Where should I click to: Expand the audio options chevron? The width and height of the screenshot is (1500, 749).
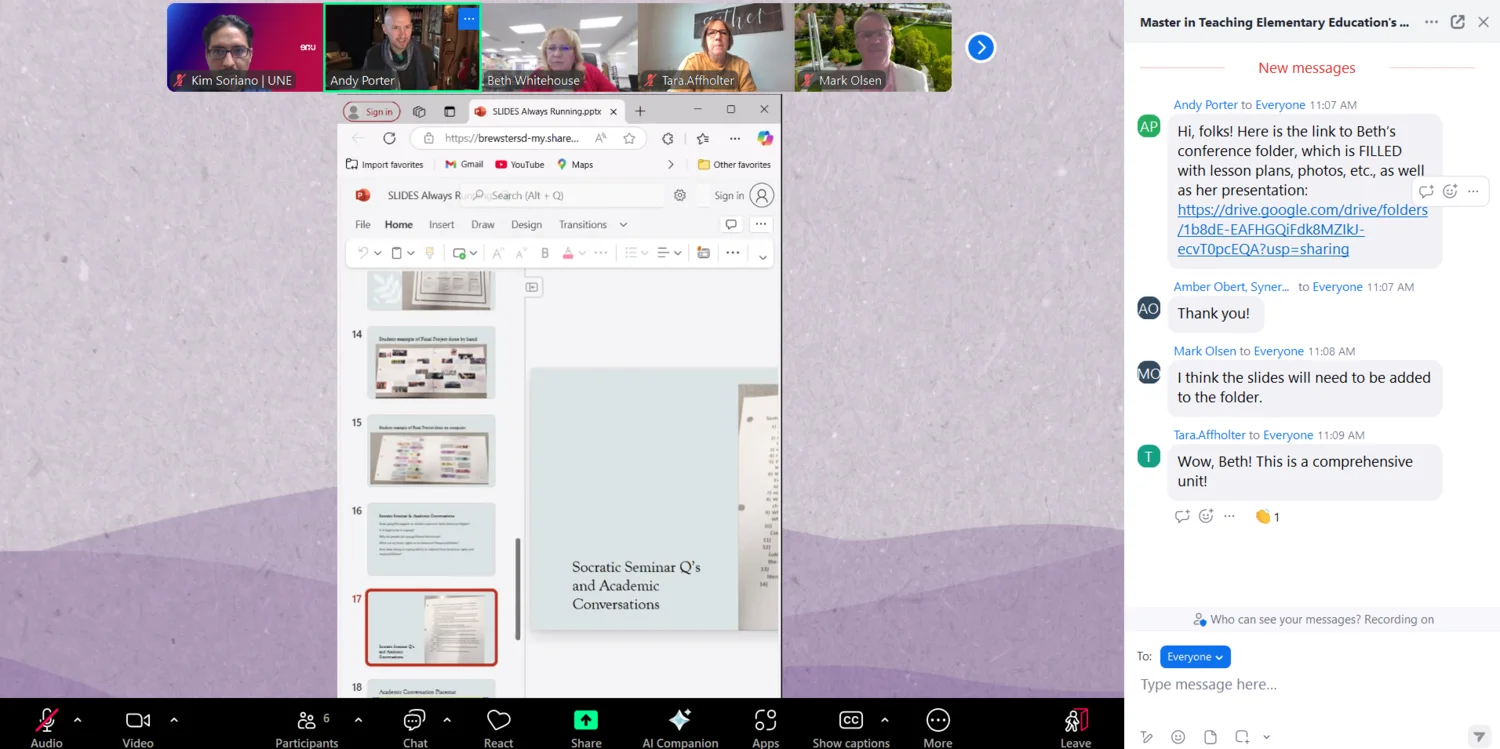point(78,719)
